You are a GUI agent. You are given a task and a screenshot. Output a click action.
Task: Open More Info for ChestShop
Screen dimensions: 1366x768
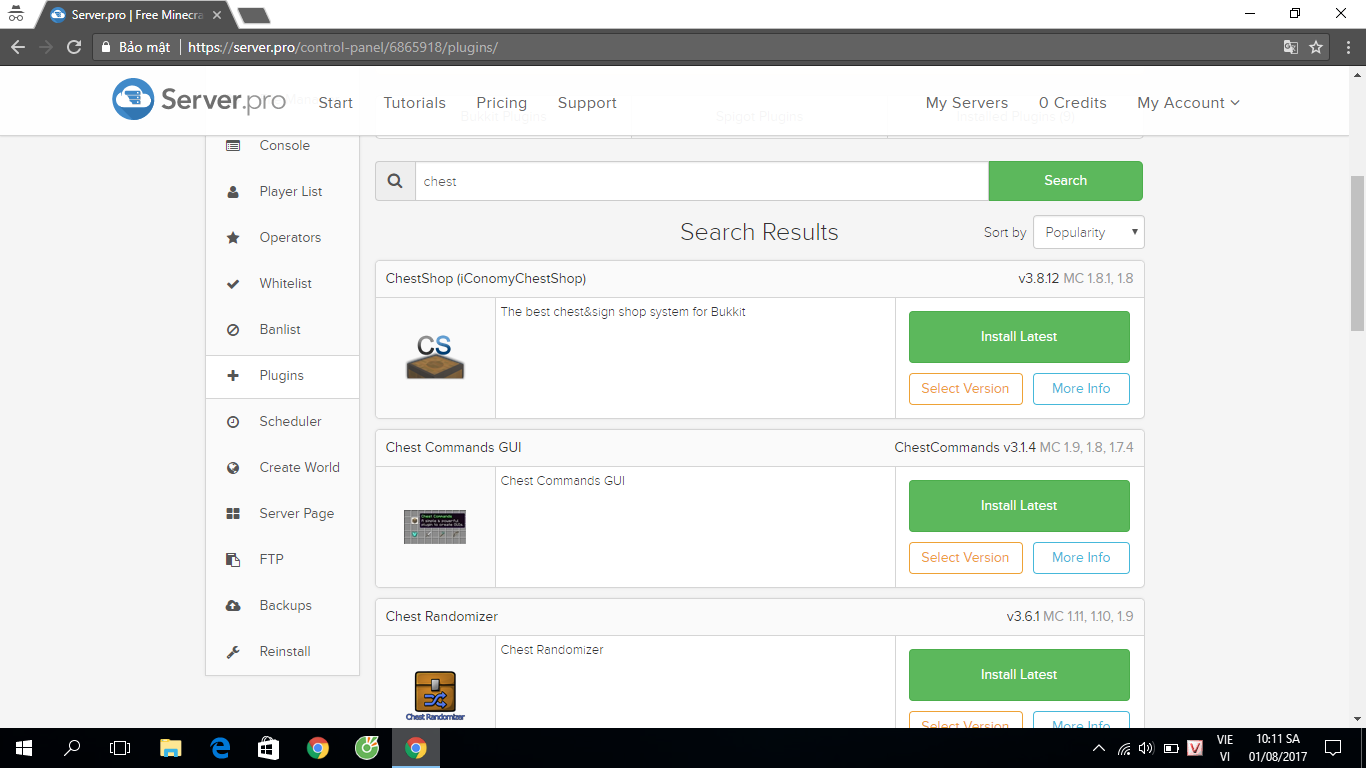click(x=1081, y=389)
